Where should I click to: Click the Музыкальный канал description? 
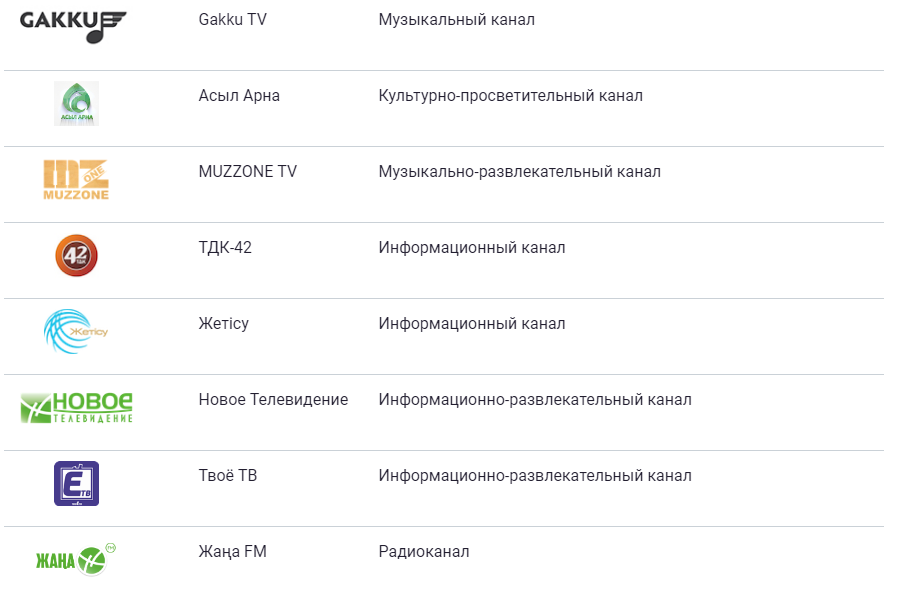click(456, 20)
